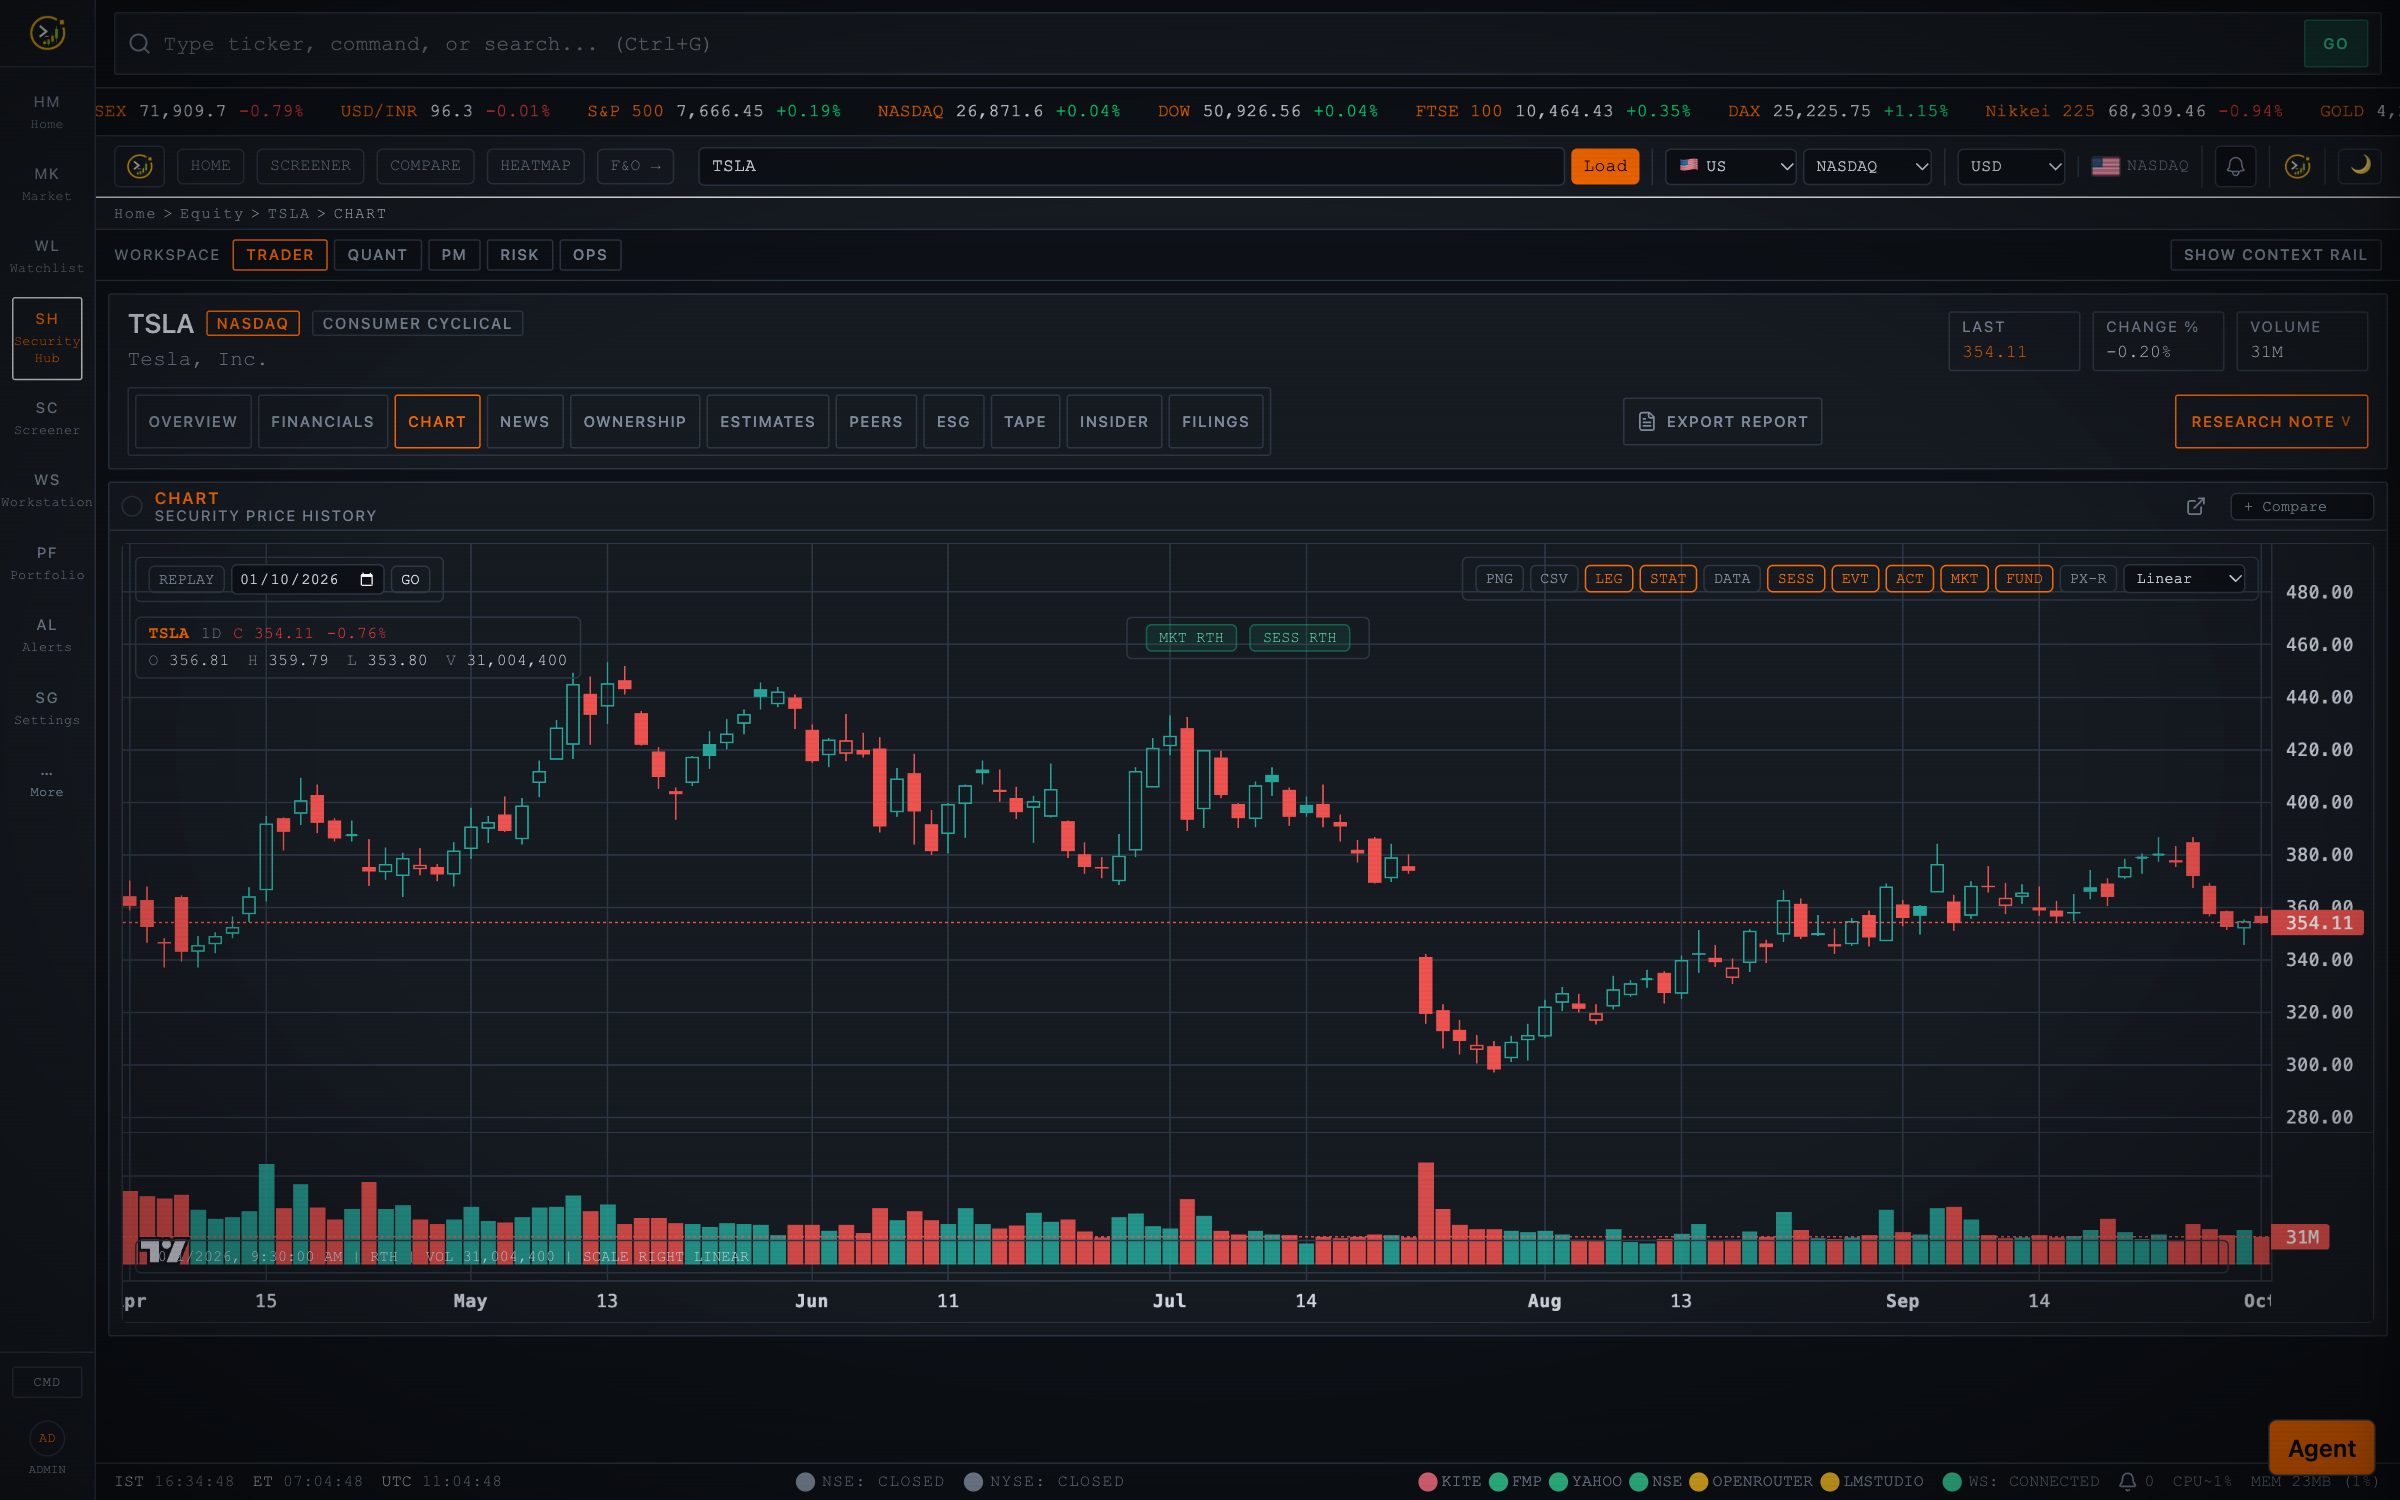The width and height of the screenshot is (2400, 1500).
Task: Open the notifications bell in the toolbar
Action: pyautogui.click(x=2235, y=166)
